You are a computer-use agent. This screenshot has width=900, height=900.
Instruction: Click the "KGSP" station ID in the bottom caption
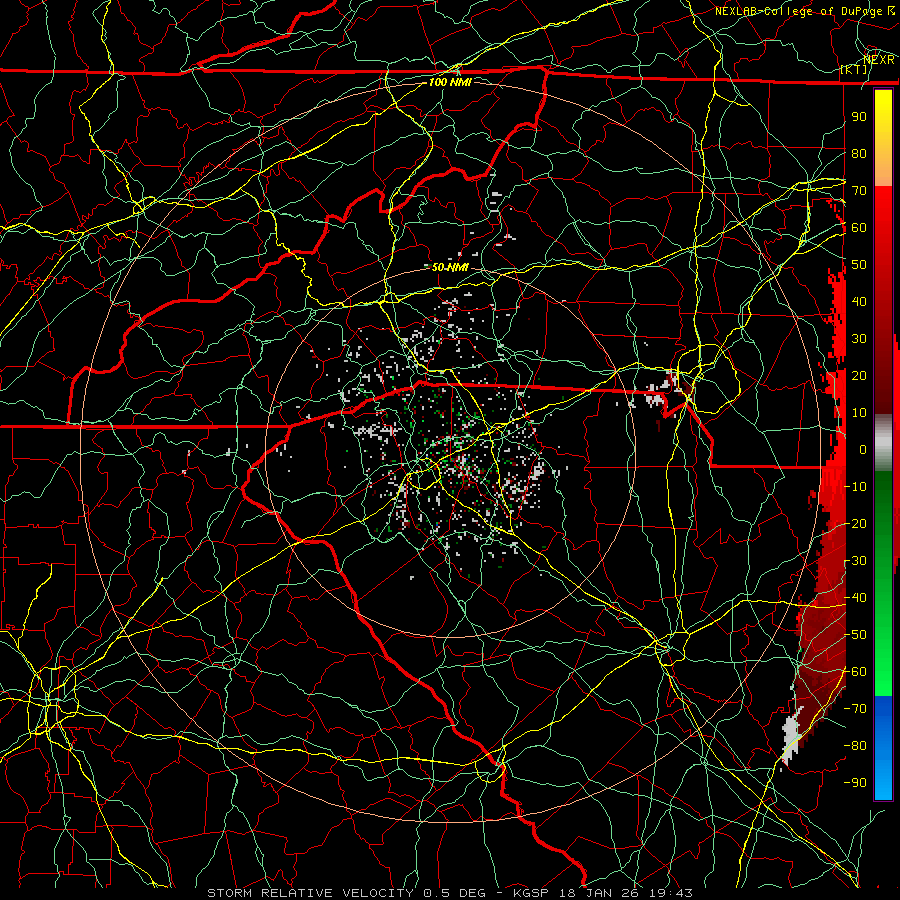(x=531, y=893)
